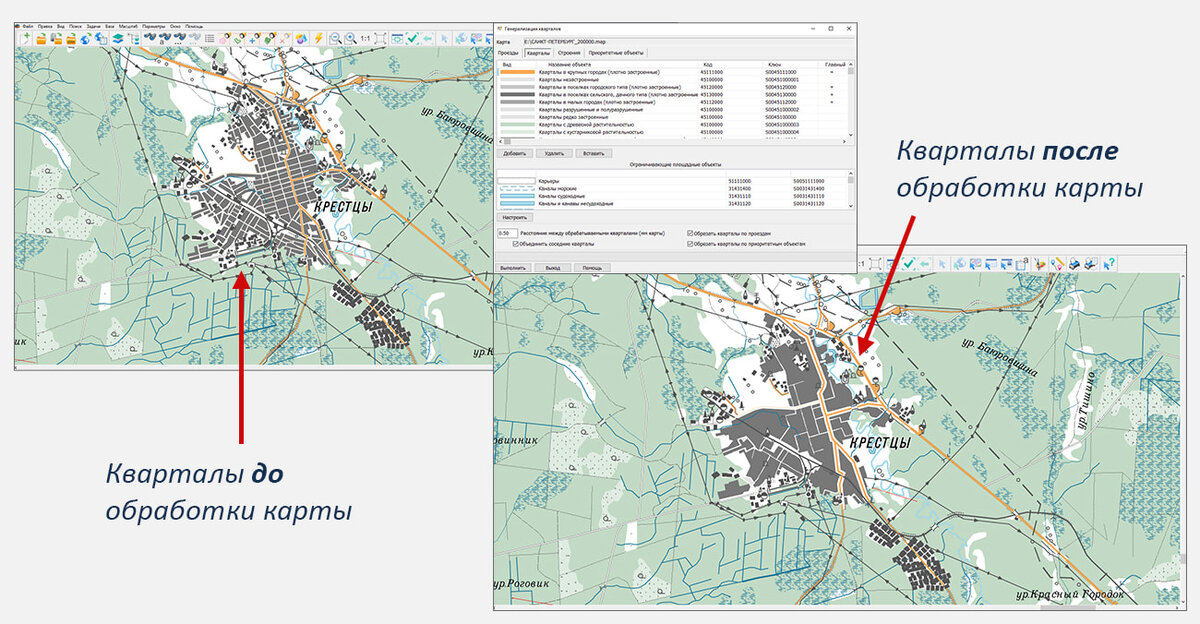Click the arrow pointer select tool icon
This screenshot has width=1200, height=624.
tap(445, 38)
